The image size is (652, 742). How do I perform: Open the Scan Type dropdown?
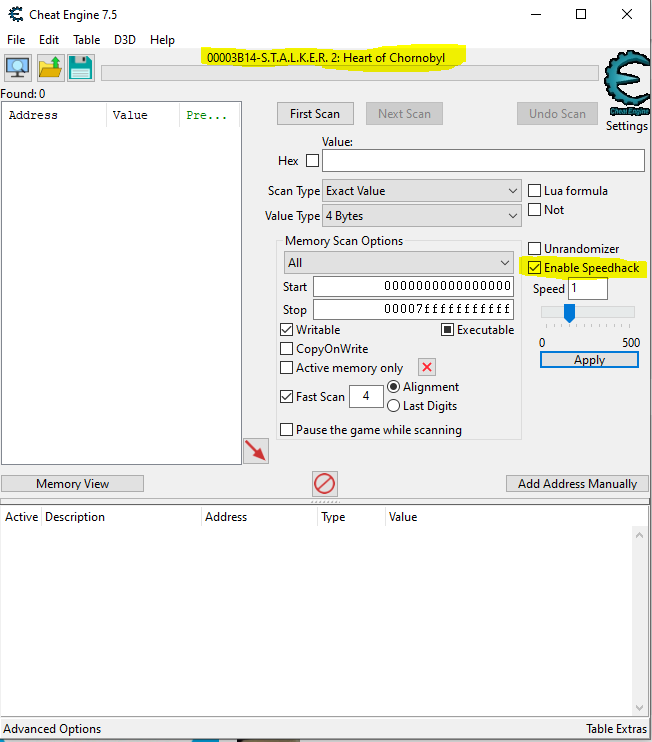tap(422, 191)
